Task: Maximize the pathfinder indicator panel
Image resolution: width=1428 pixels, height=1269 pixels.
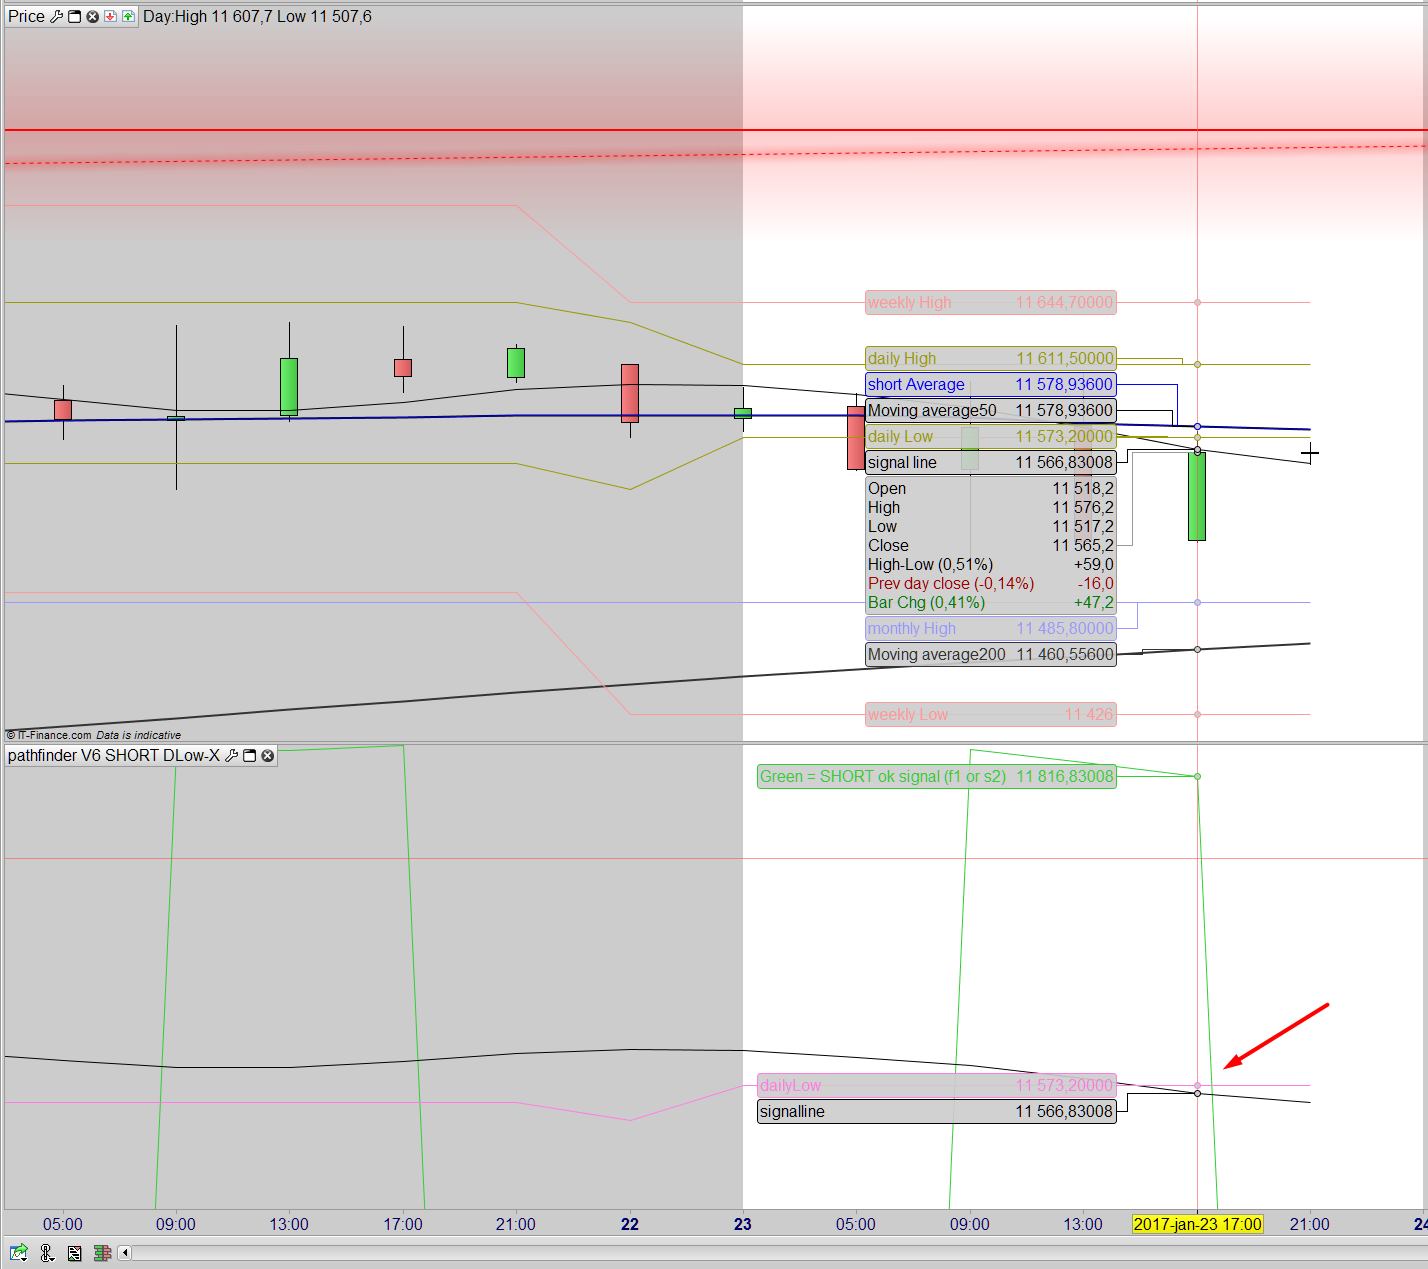Action: click(250, 756)
